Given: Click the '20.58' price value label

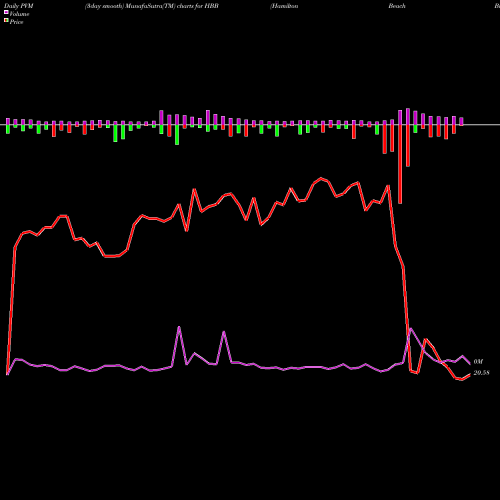Looking at the screenshot, I should click(x=481, y=373).
